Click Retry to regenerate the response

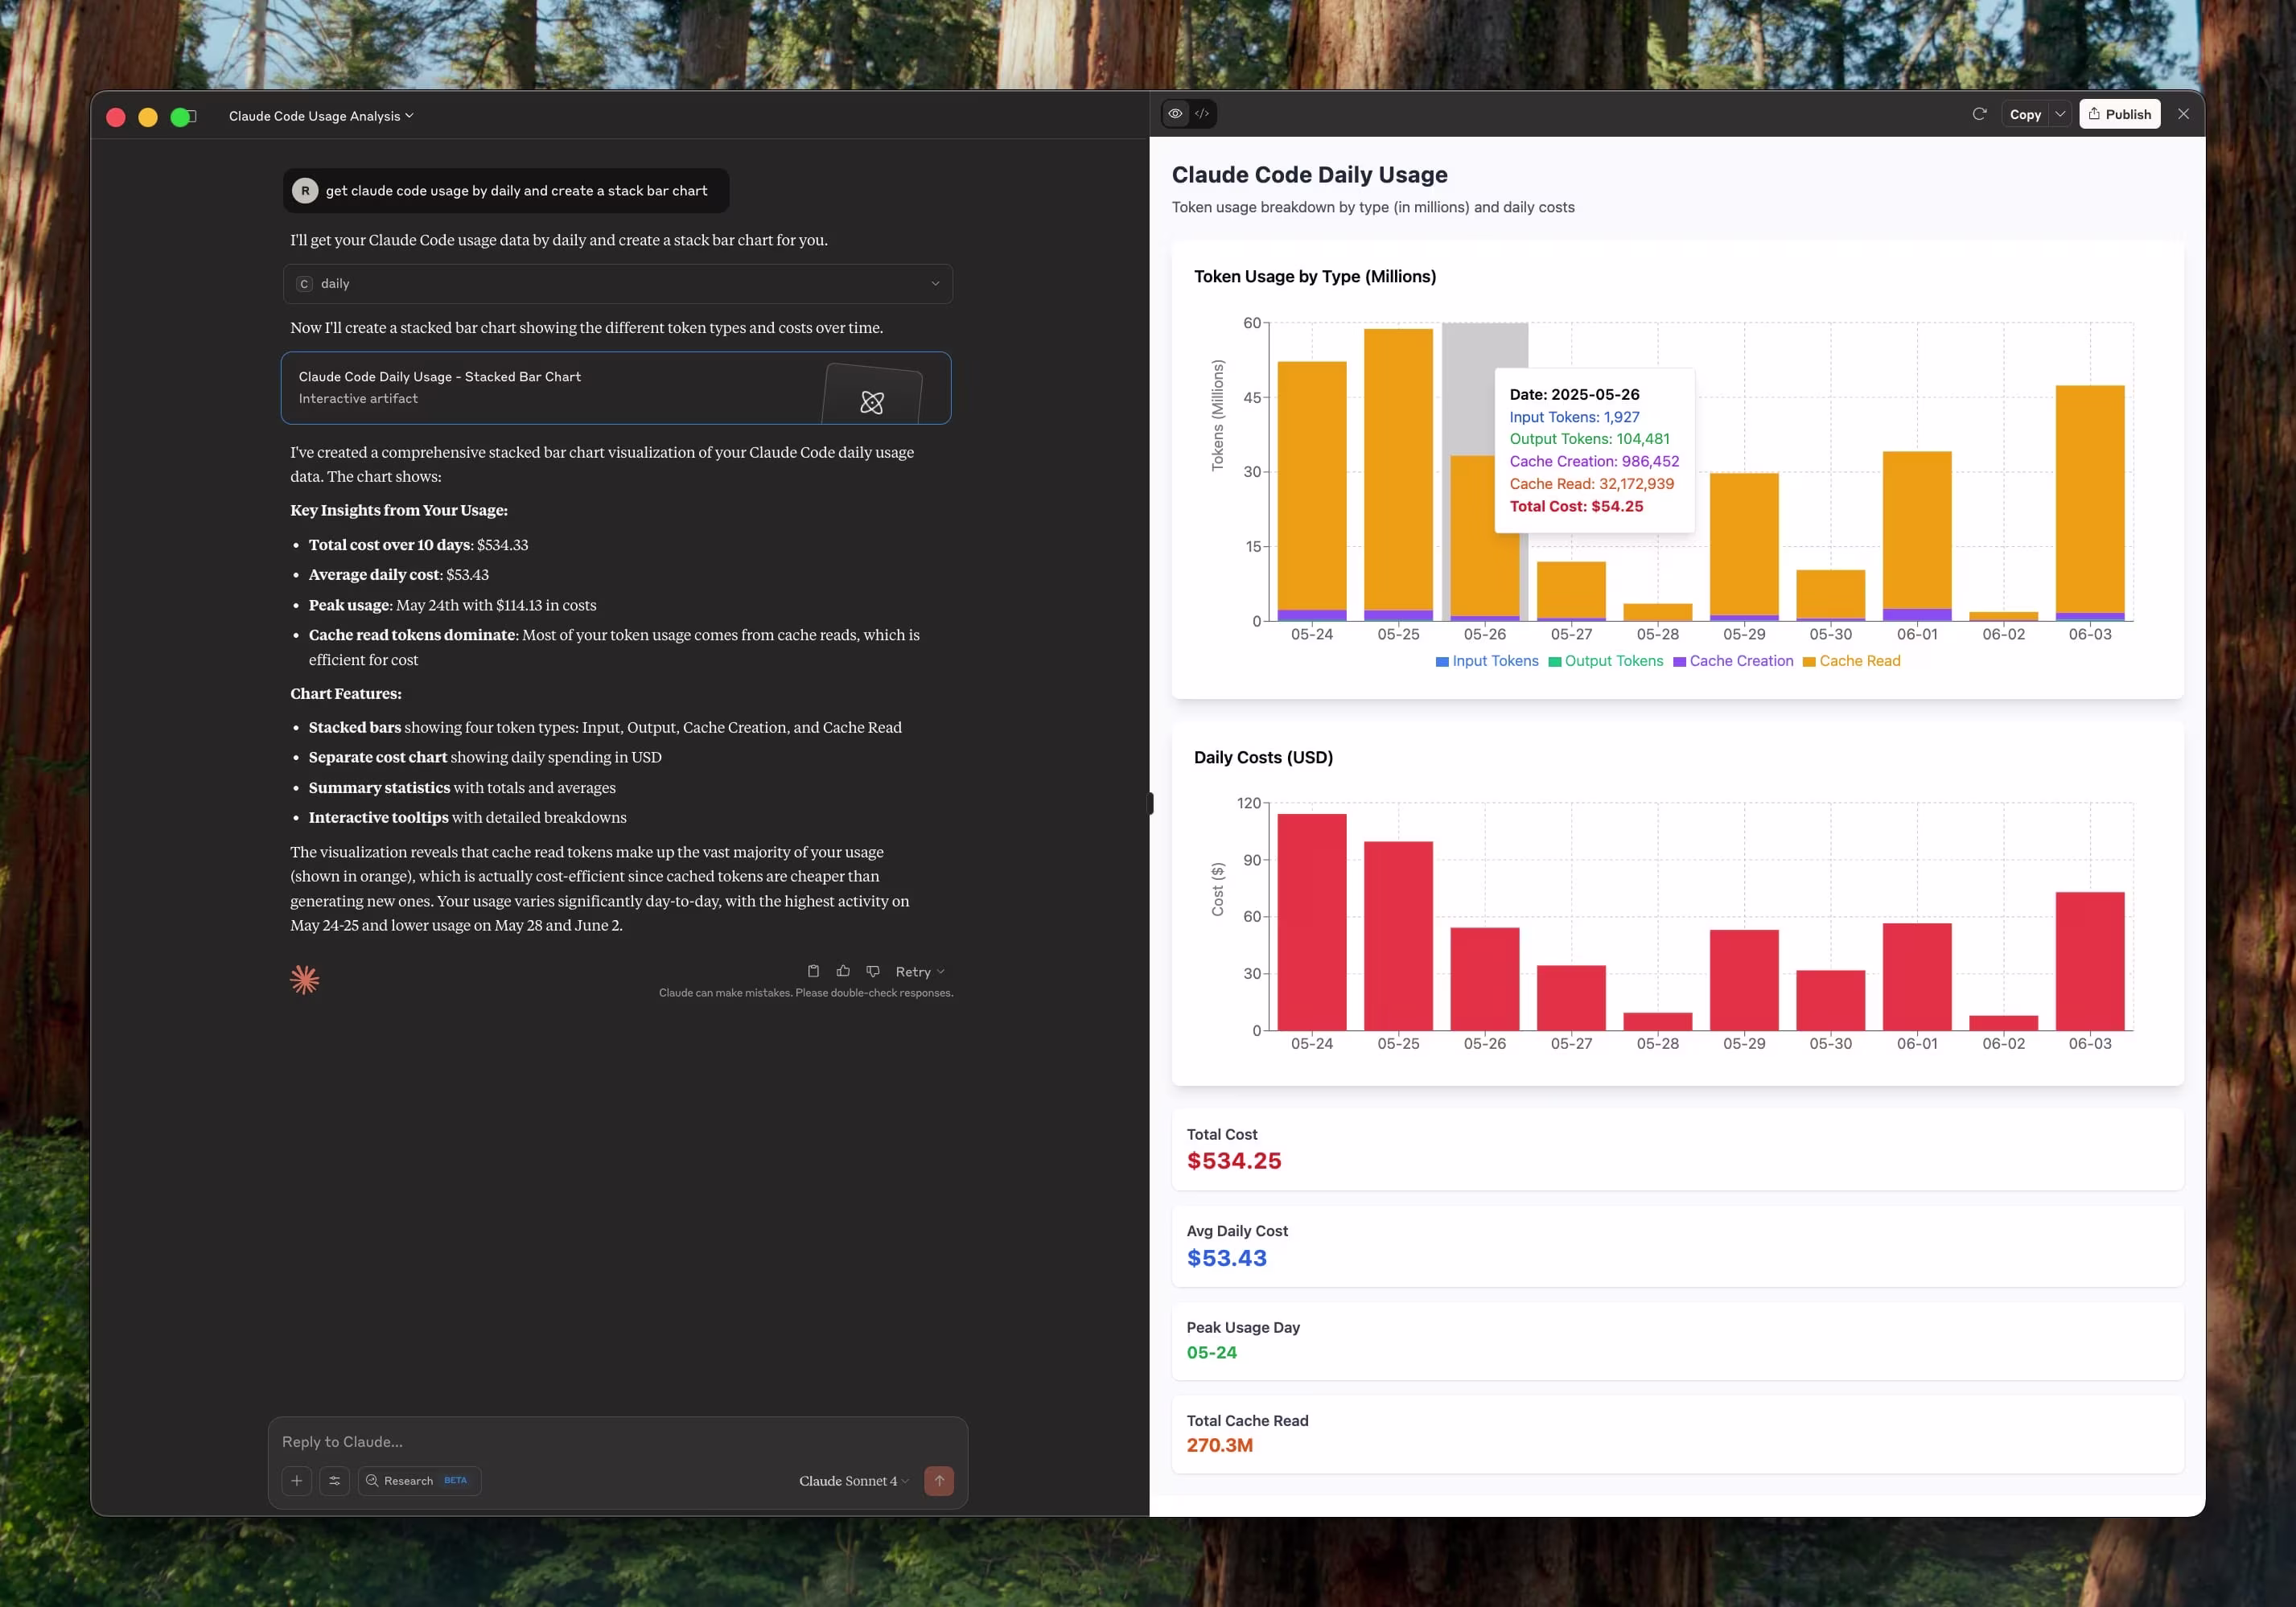(914, 971)
